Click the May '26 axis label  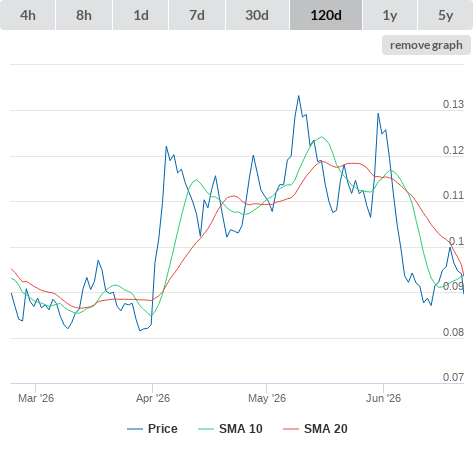[267, 398]
